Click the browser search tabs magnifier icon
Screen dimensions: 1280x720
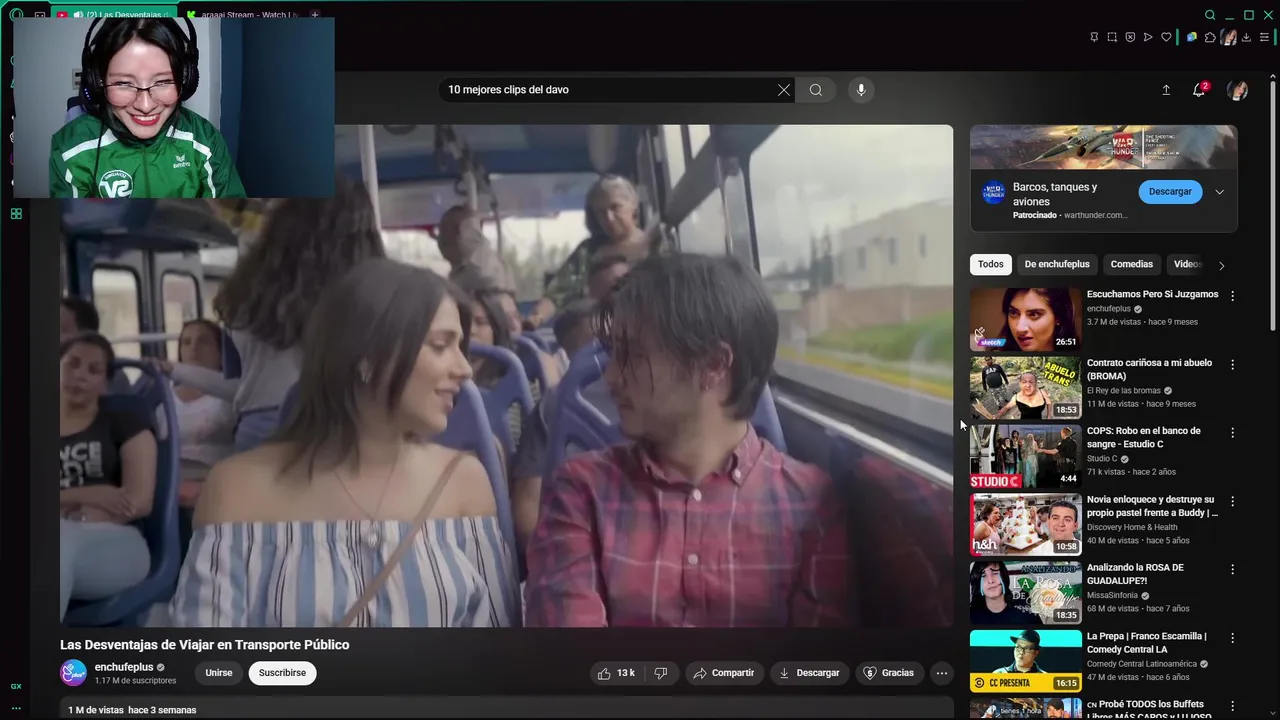click(x=1210, y=15)
